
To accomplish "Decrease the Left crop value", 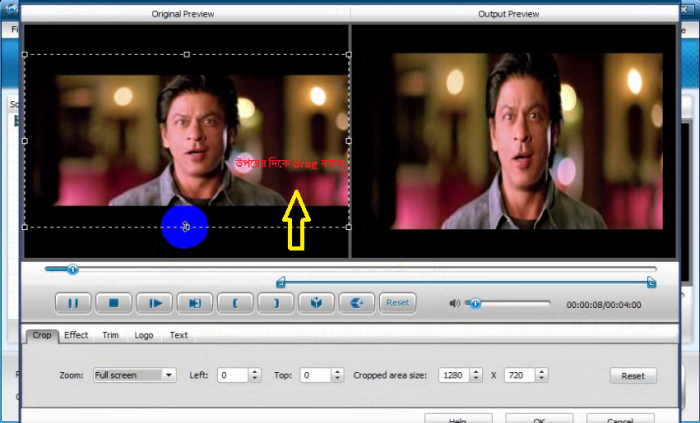I will pyautogui.click(x=254, y=379).
